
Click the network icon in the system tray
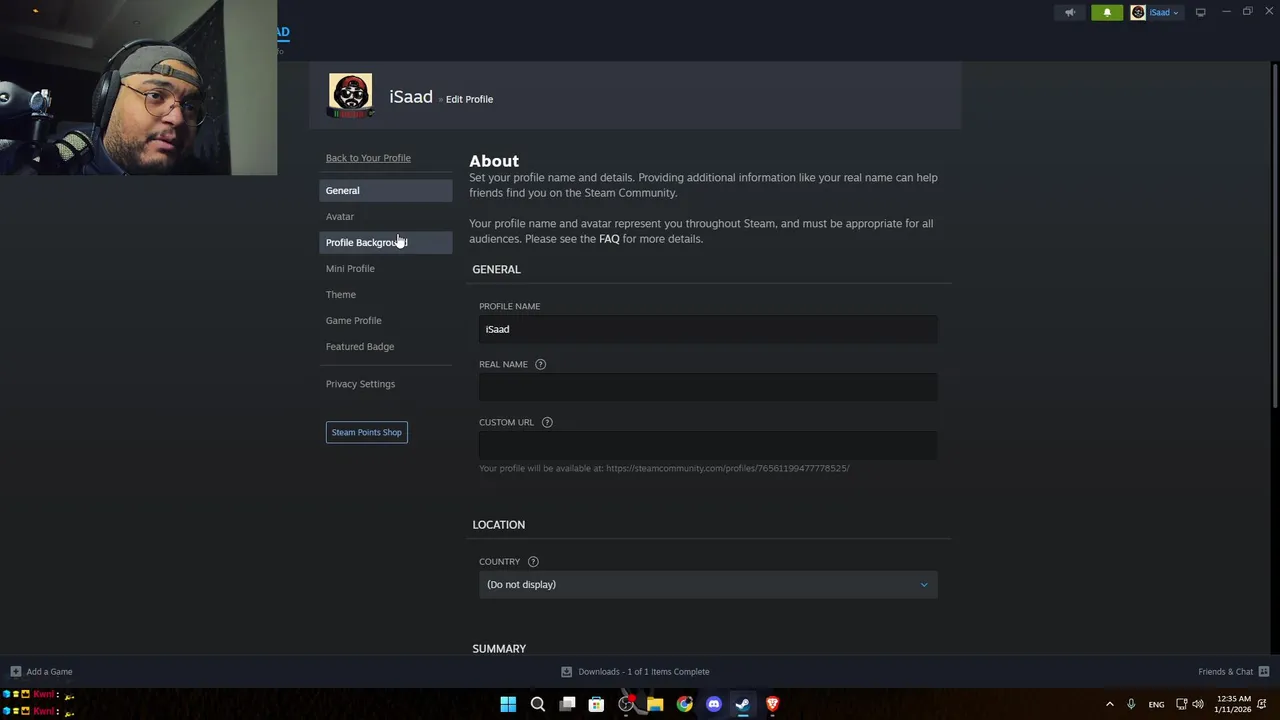coord(1181,704)
